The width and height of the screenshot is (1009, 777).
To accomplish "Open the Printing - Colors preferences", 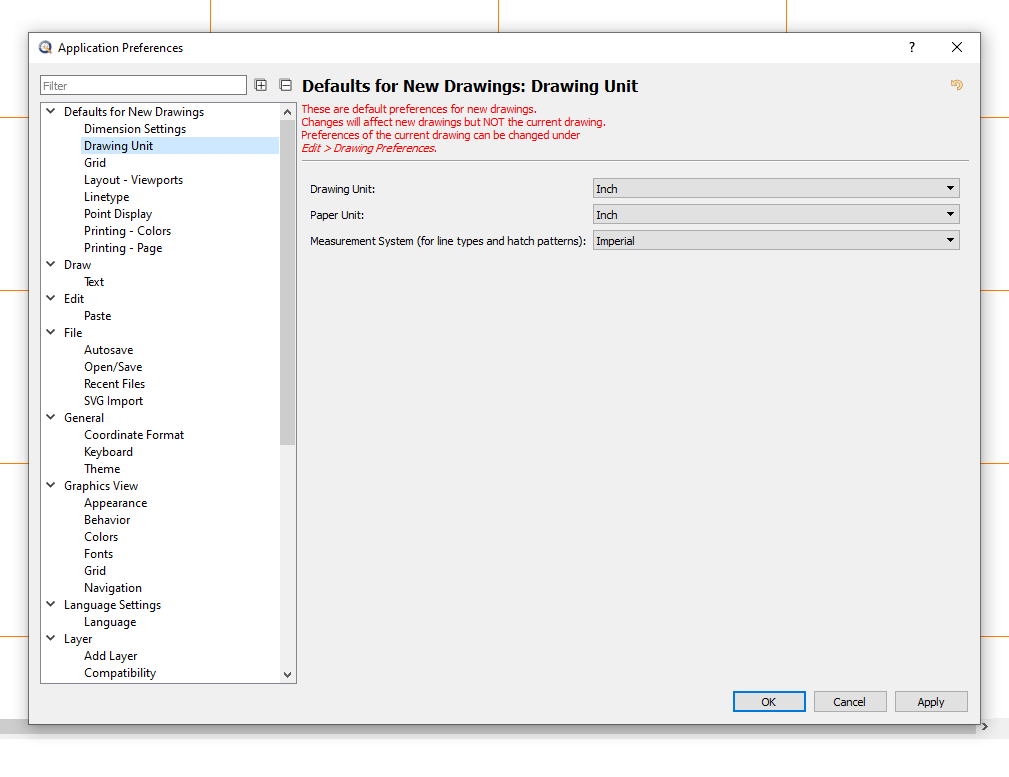I will (x=127, y=231).
